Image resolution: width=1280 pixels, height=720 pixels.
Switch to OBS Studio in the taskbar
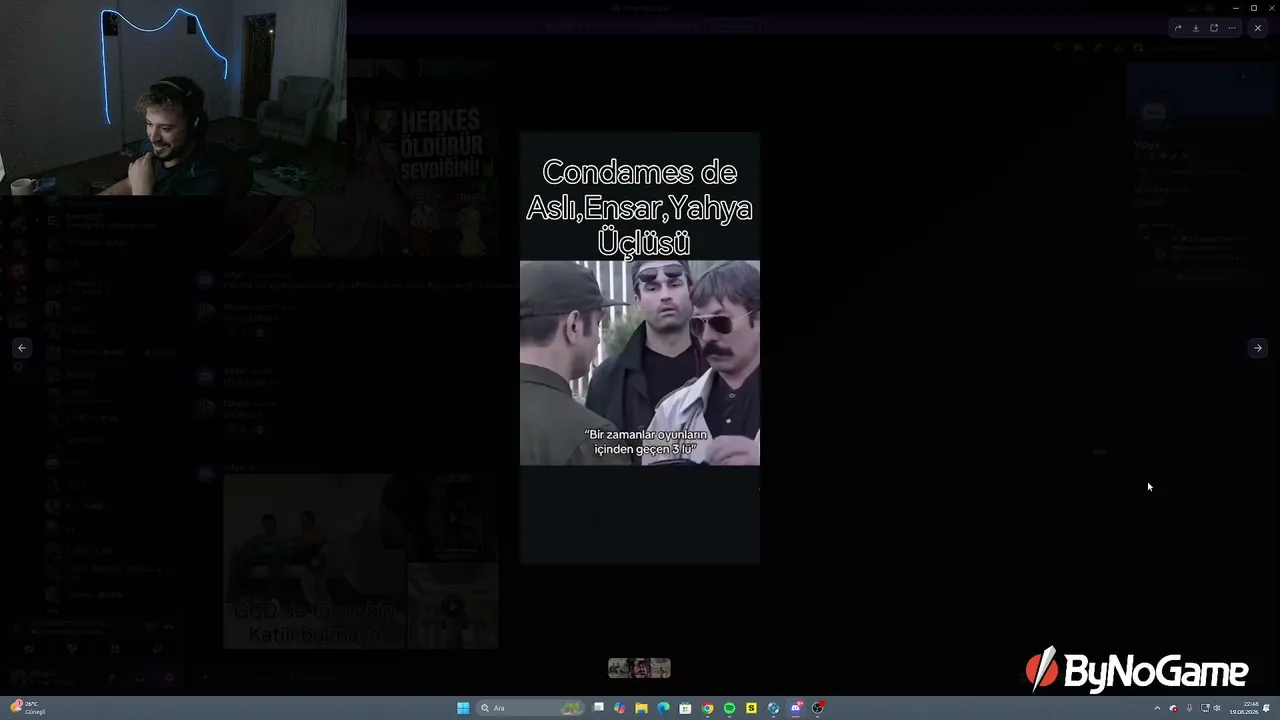(818, 708)
